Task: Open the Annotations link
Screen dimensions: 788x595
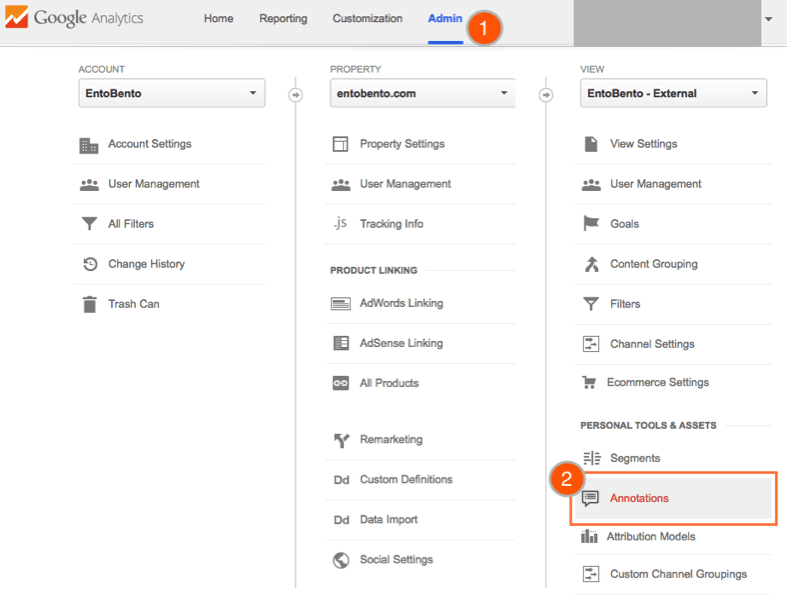Action: pyautogui.click(x=639, y=498)
